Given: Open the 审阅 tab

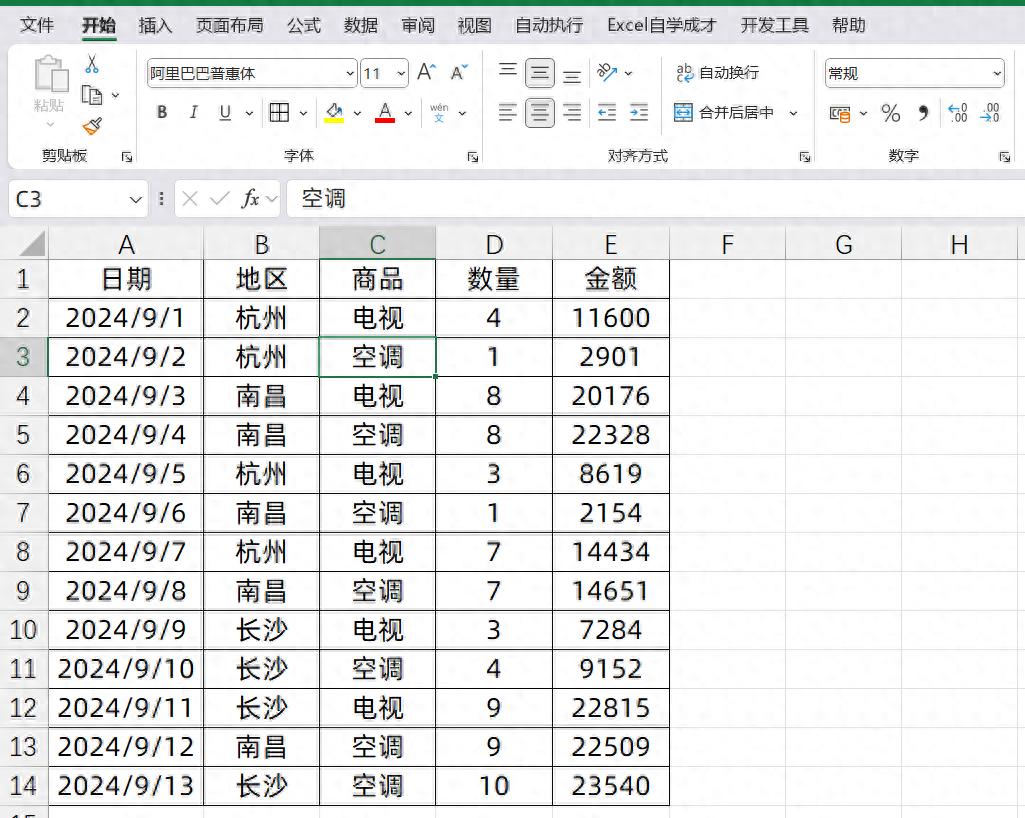Looking at the screenshot, I should (x=418, y=26).
